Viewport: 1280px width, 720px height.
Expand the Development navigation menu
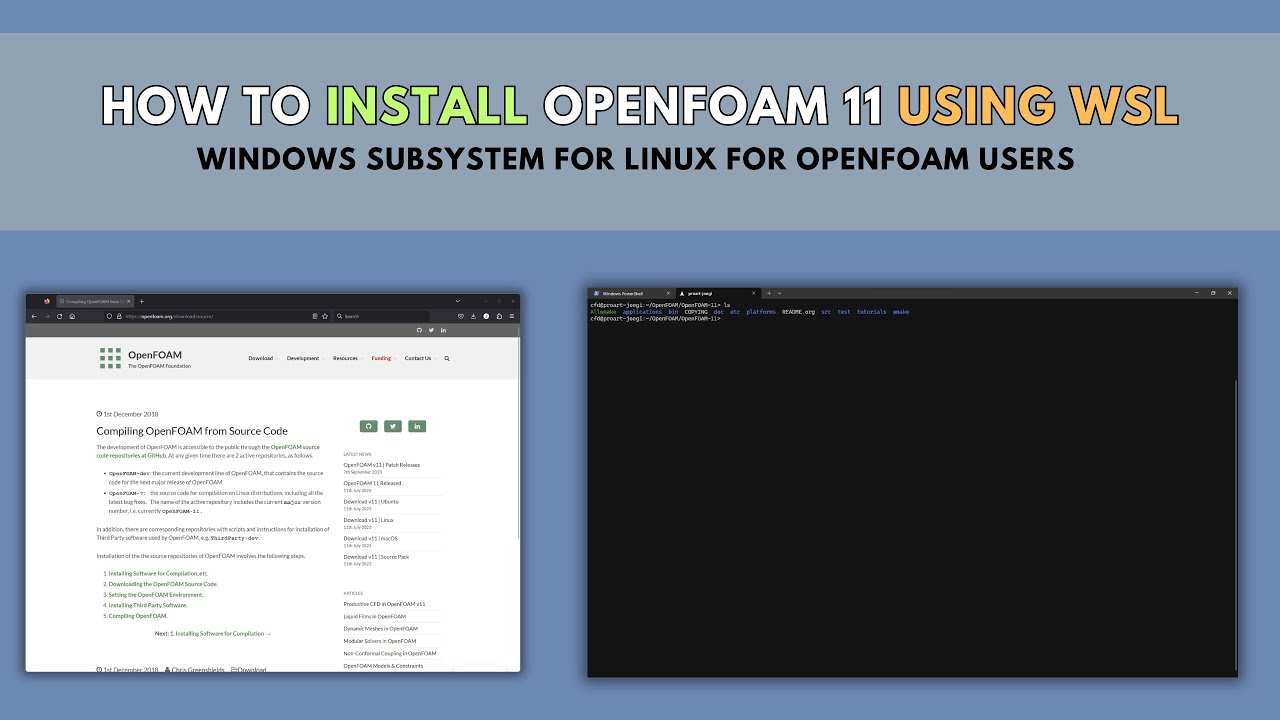pos(305,358)
